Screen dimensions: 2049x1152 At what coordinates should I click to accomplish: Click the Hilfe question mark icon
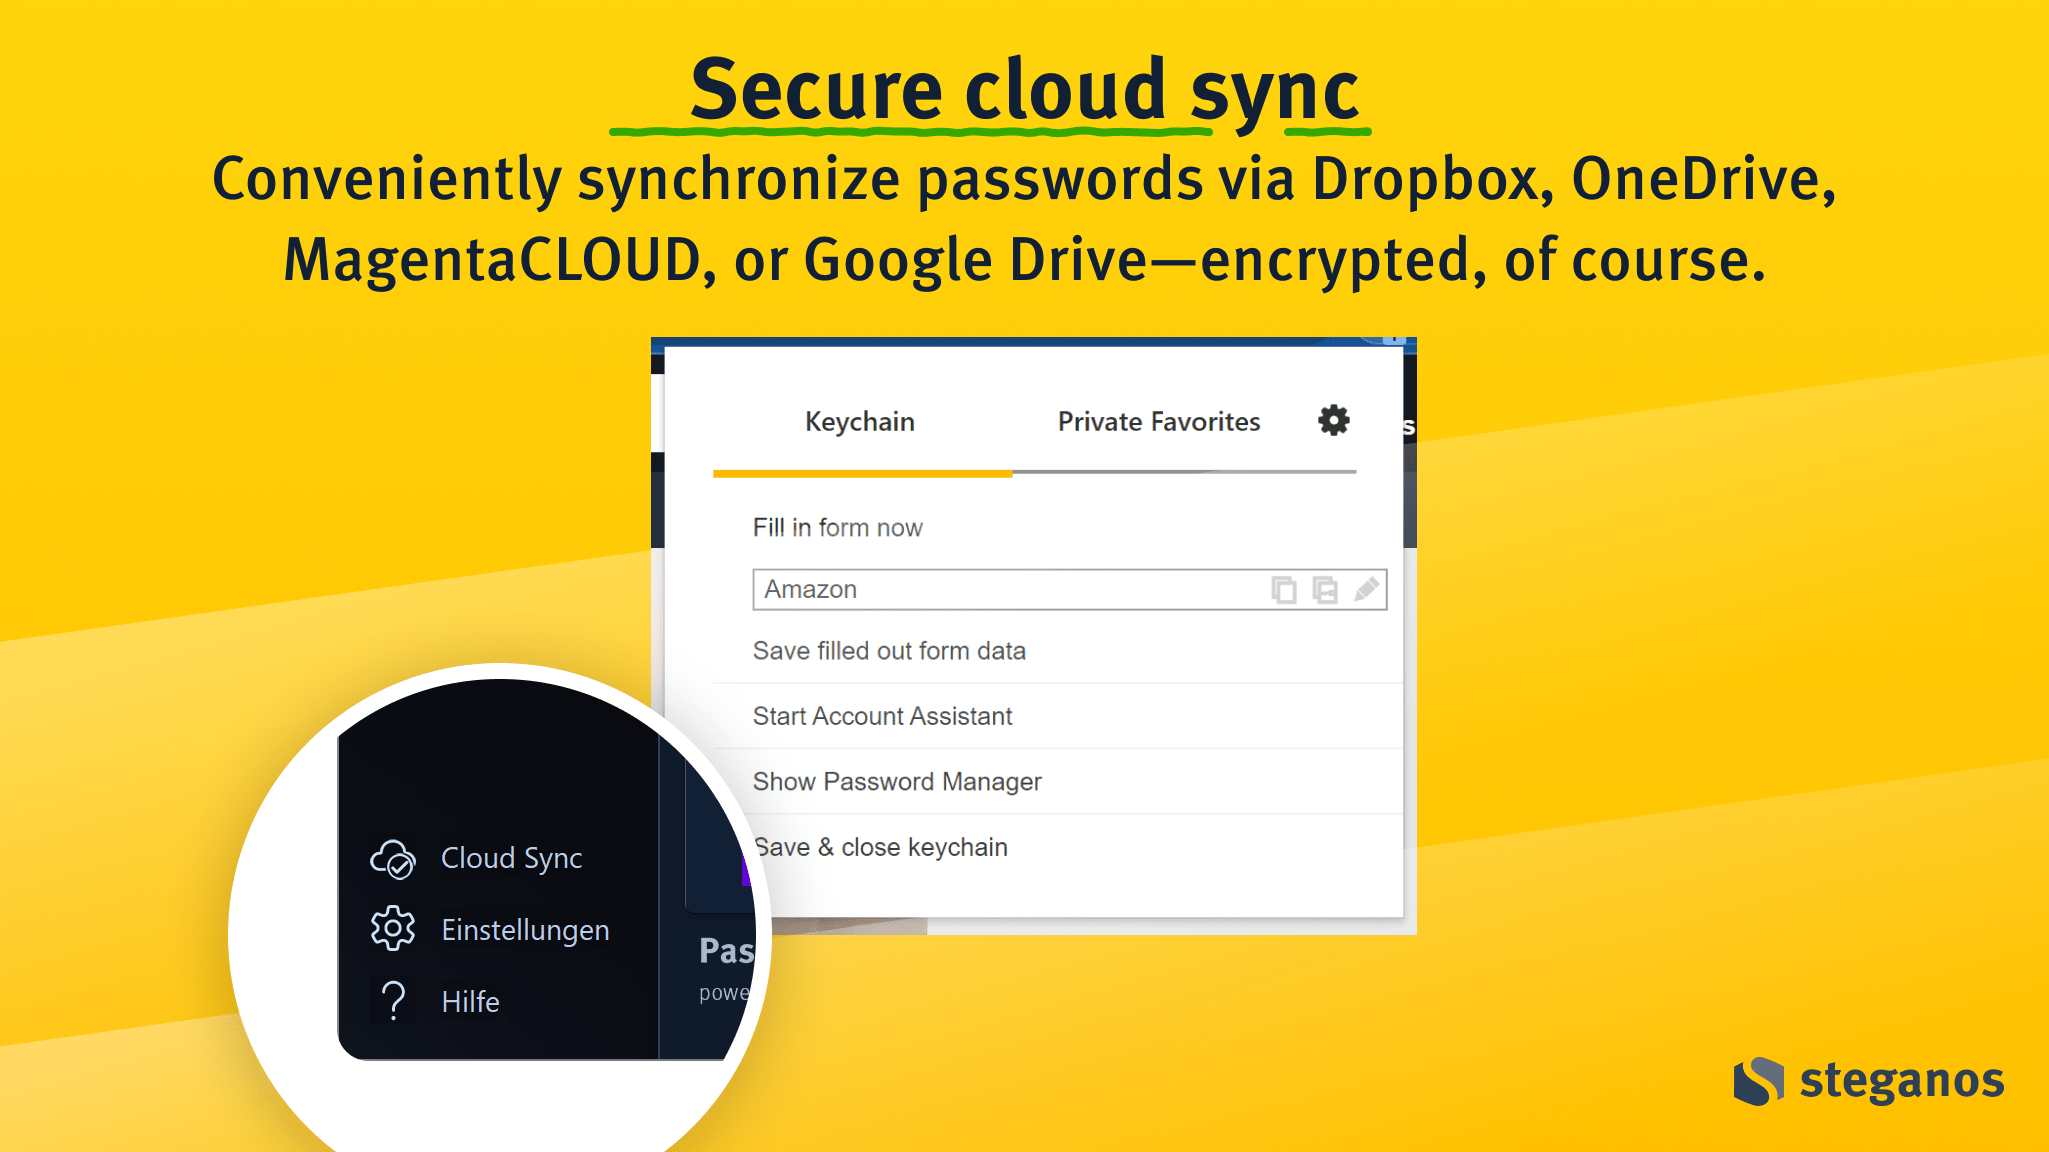[x=394, y=1001]
